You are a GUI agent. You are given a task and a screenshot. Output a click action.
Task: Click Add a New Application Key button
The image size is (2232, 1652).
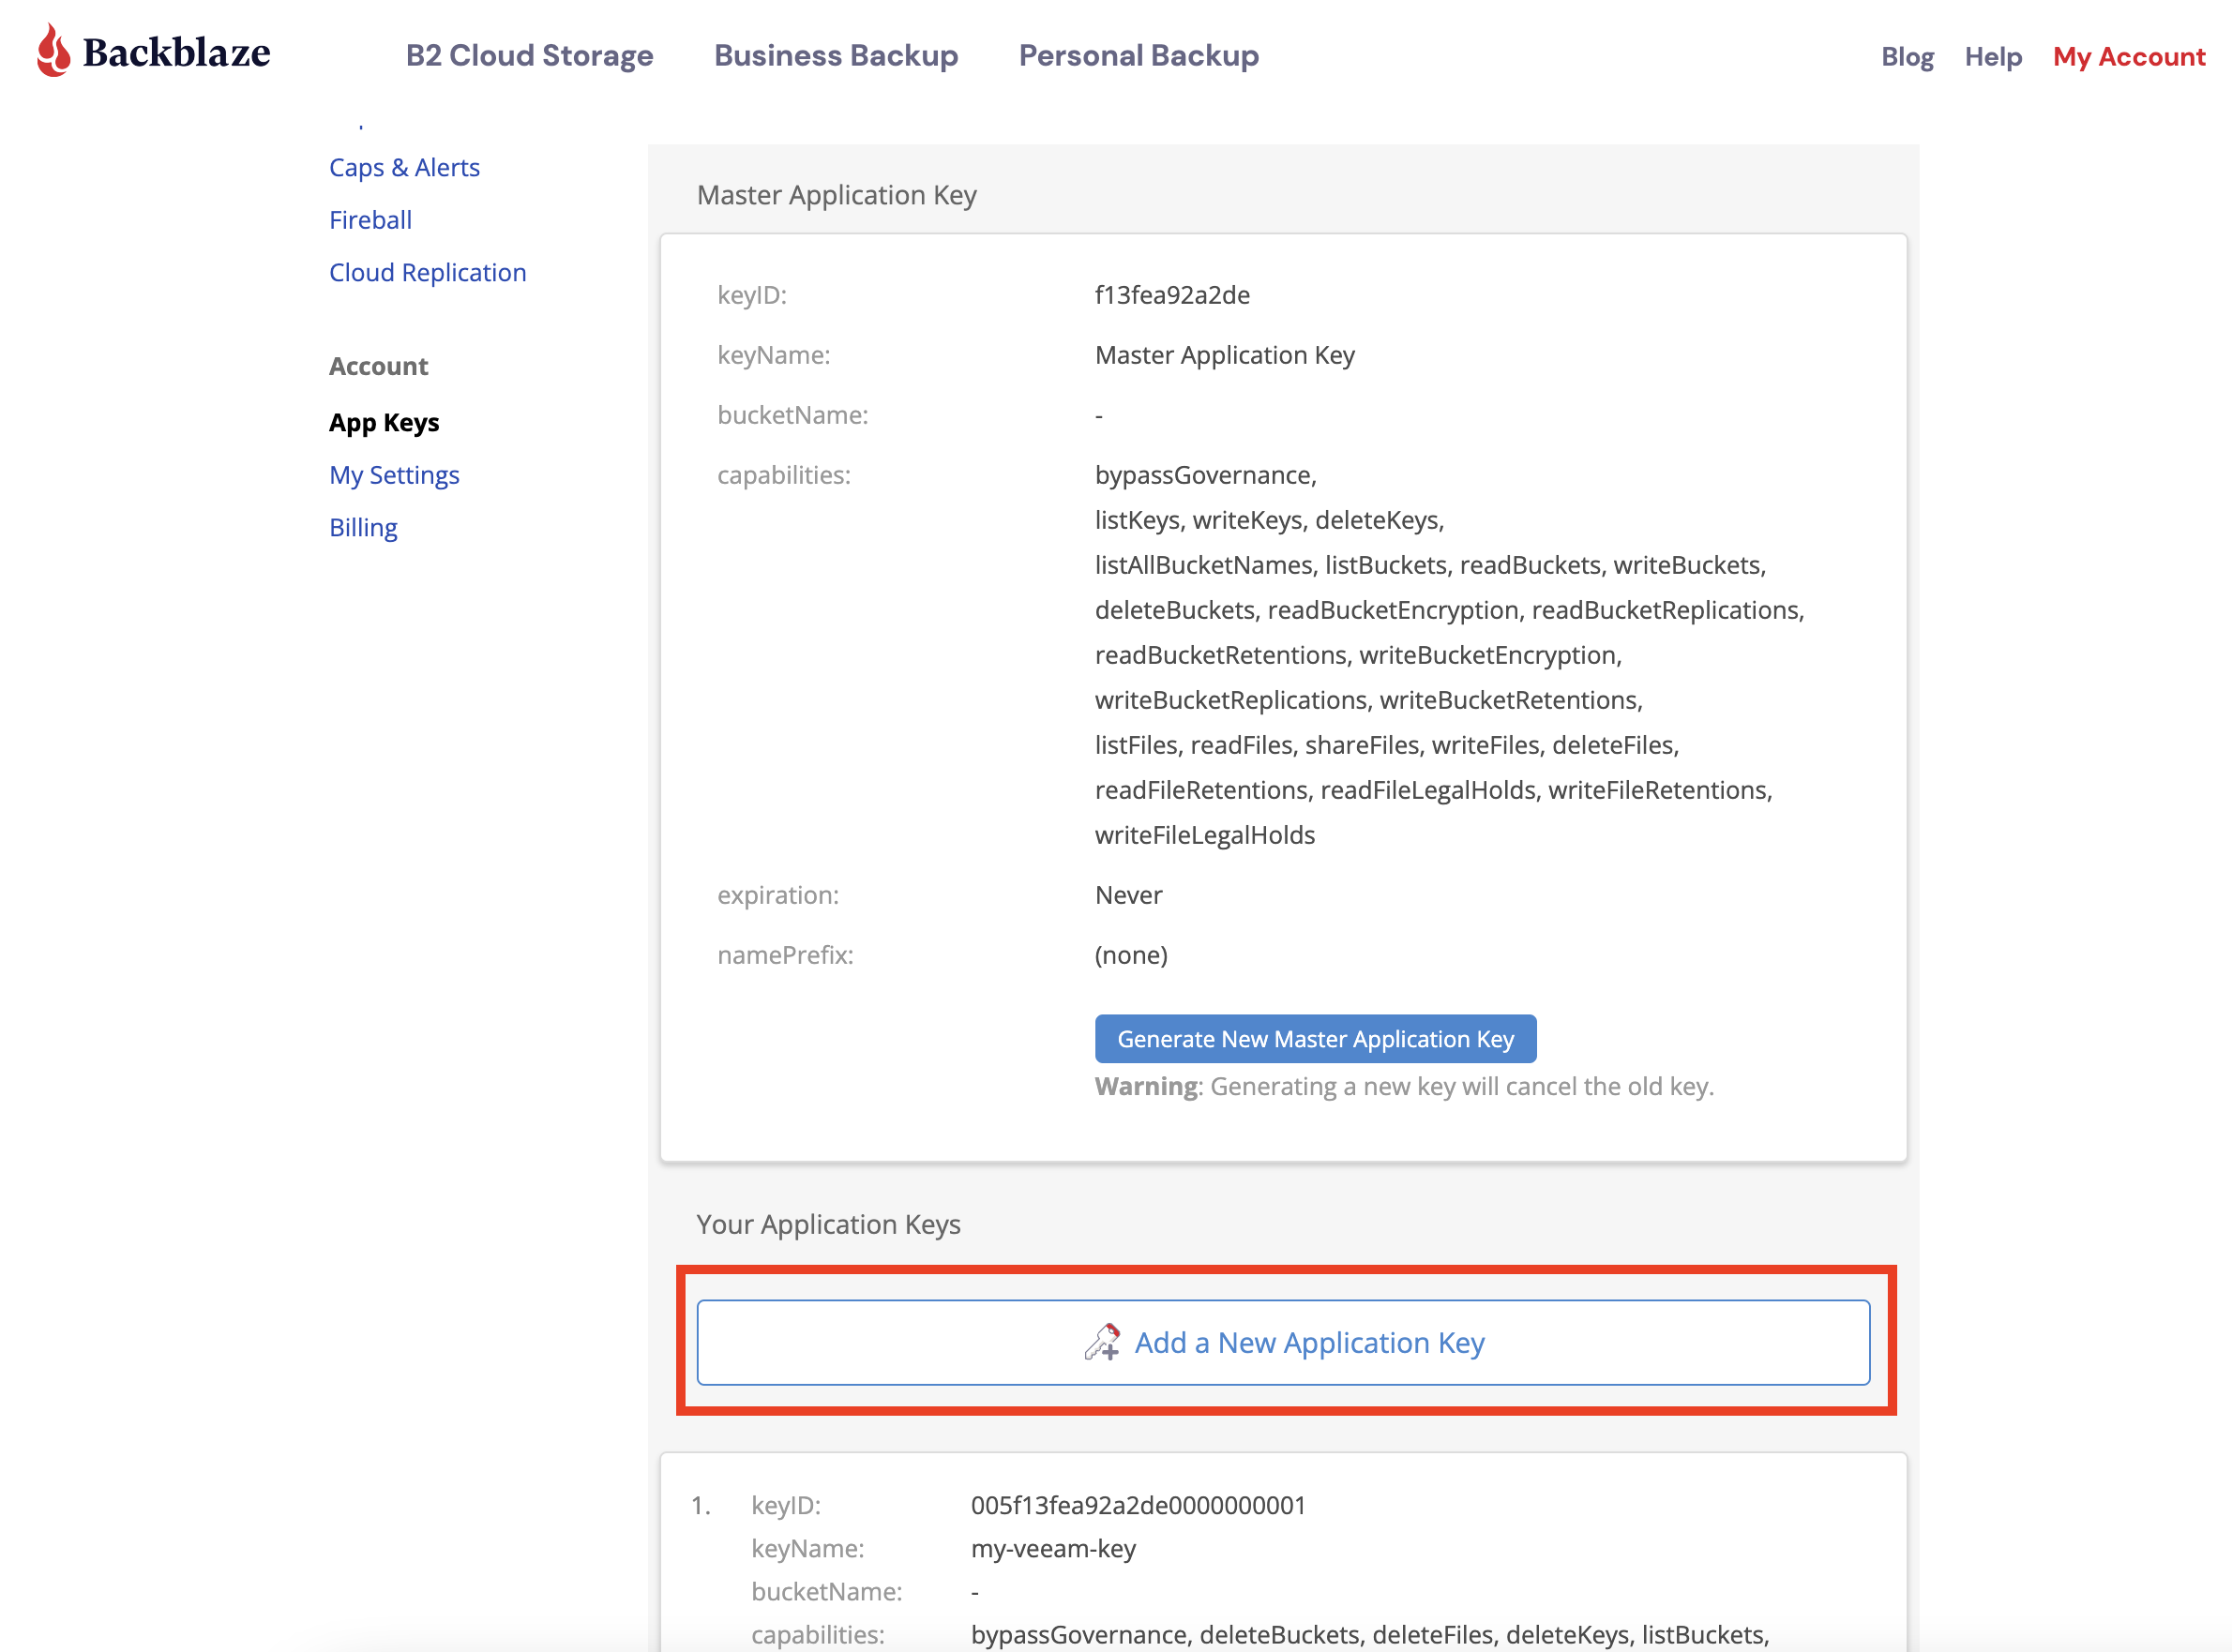coord(1283,1342)
